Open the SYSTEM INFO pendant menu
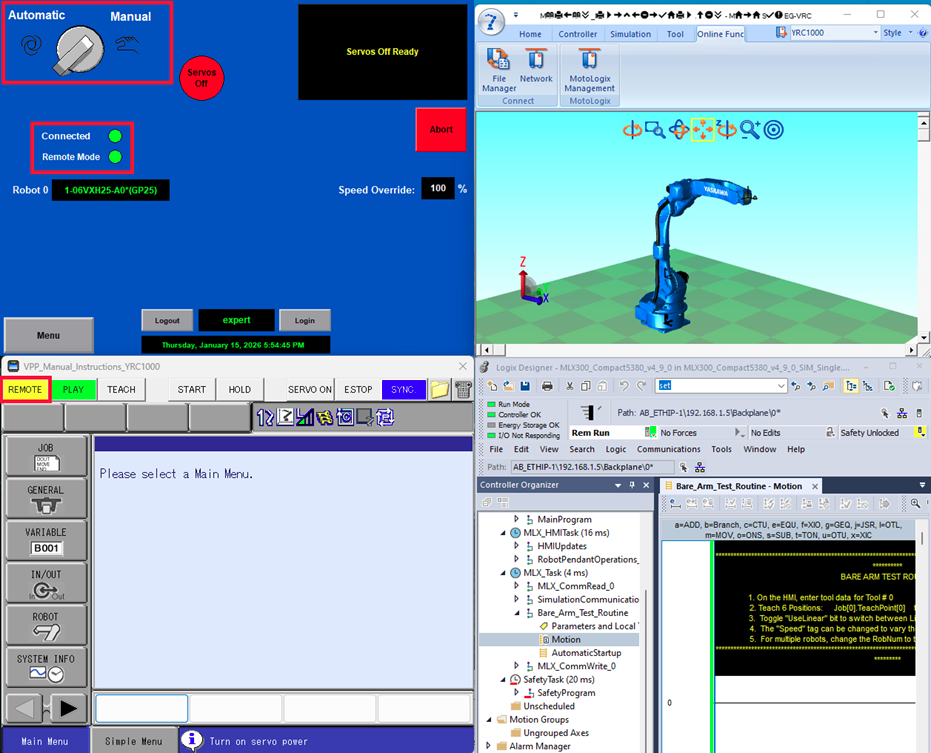The height and width of the screenshot is (753, 931). (46, 666)
